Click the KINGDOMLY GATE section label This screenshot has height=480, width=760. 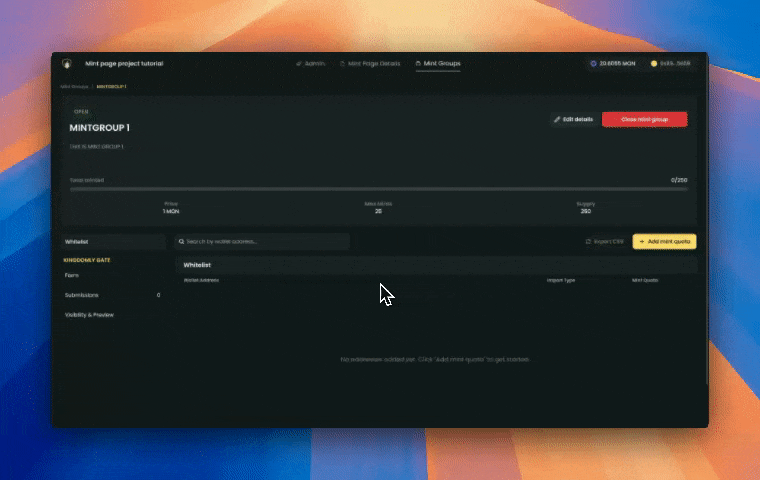(87, 260)
